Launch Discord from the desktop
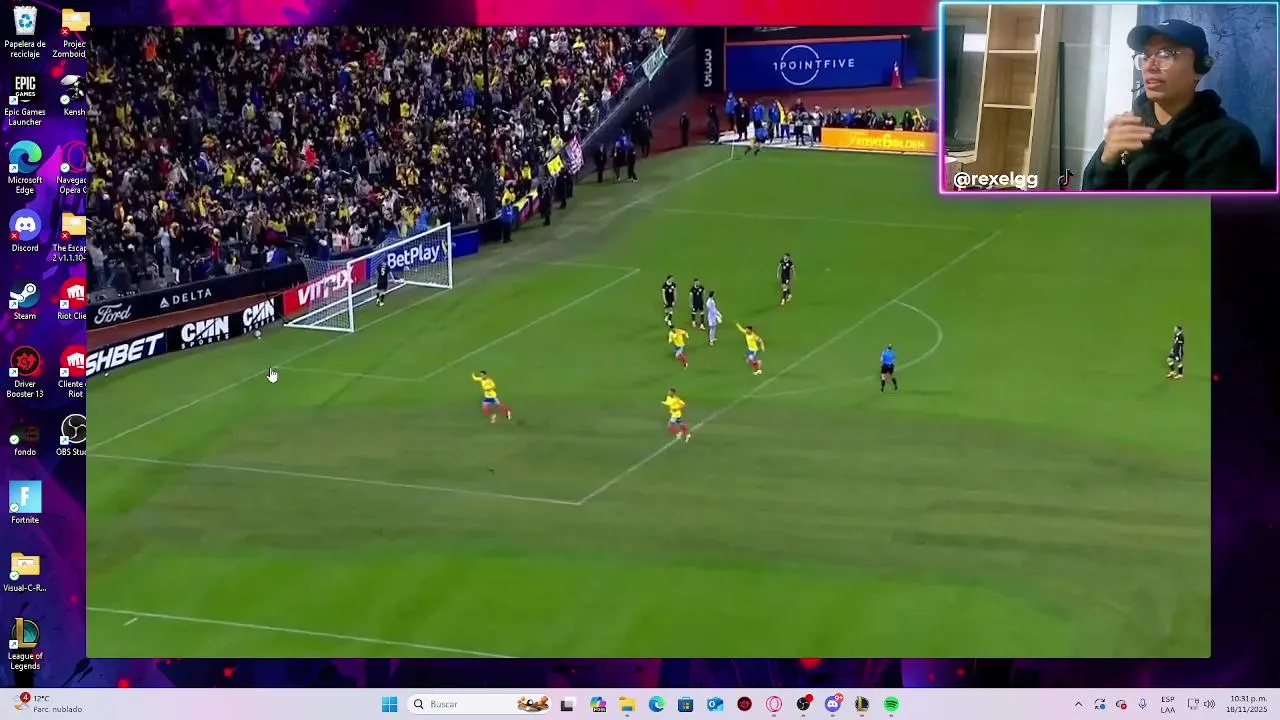 click(24, 231)
